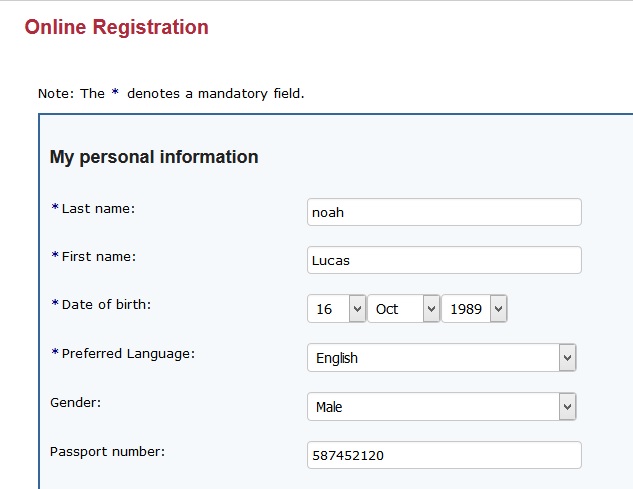Focus the First name text box
The width and height of the screenshot is (633, 489).
click(x=444, y=260)
